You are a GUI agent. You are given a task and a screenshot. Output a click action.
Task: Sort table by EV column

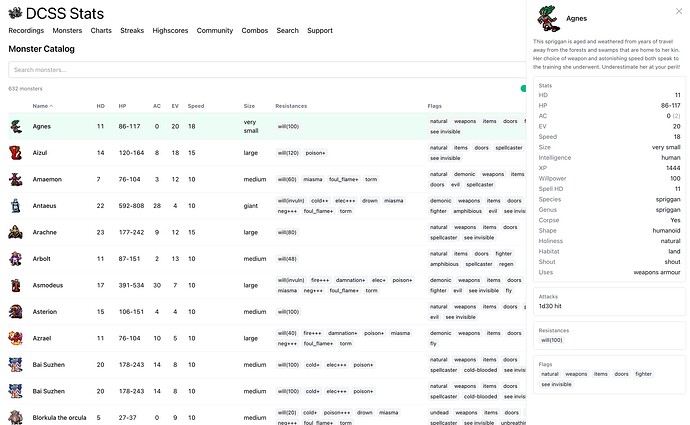tap(175, 106)
